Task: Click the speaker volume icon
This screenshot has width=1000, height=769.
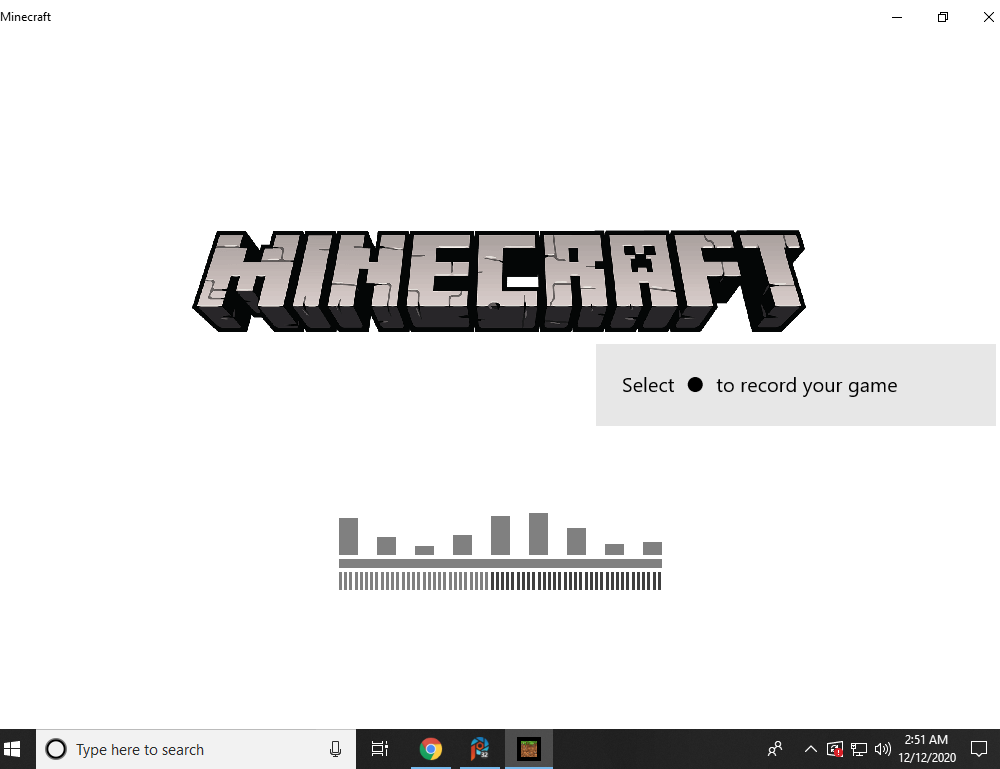Action: tap(883, 749)
